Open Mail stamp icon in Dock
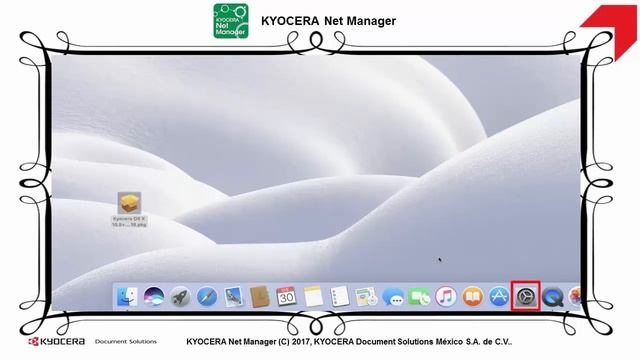The height and width of the screenshot is (360, 640). 233,297
